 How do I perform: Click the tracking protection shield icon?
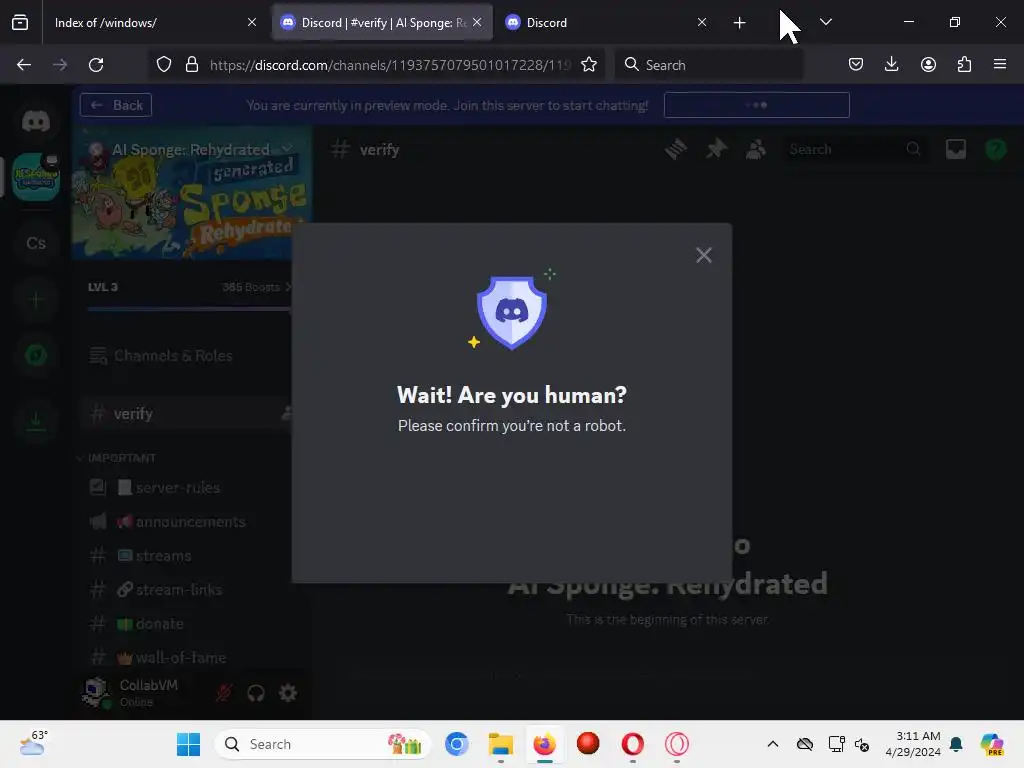pyautogui.click(x=164, y=65)
